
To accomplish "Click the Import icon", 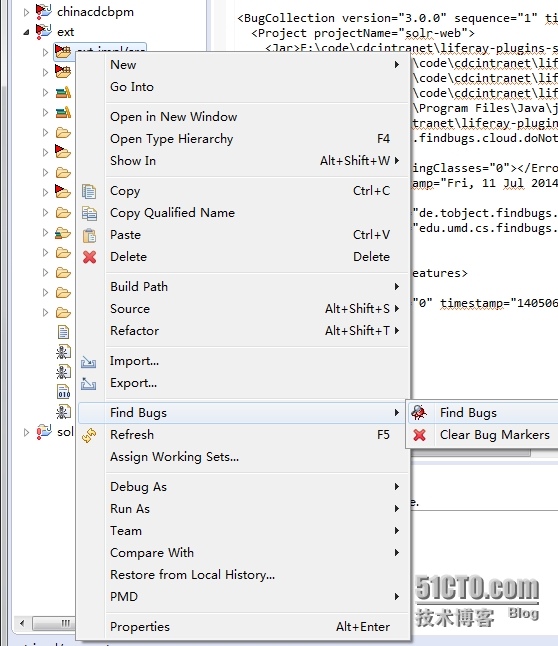I will (89, 361).
